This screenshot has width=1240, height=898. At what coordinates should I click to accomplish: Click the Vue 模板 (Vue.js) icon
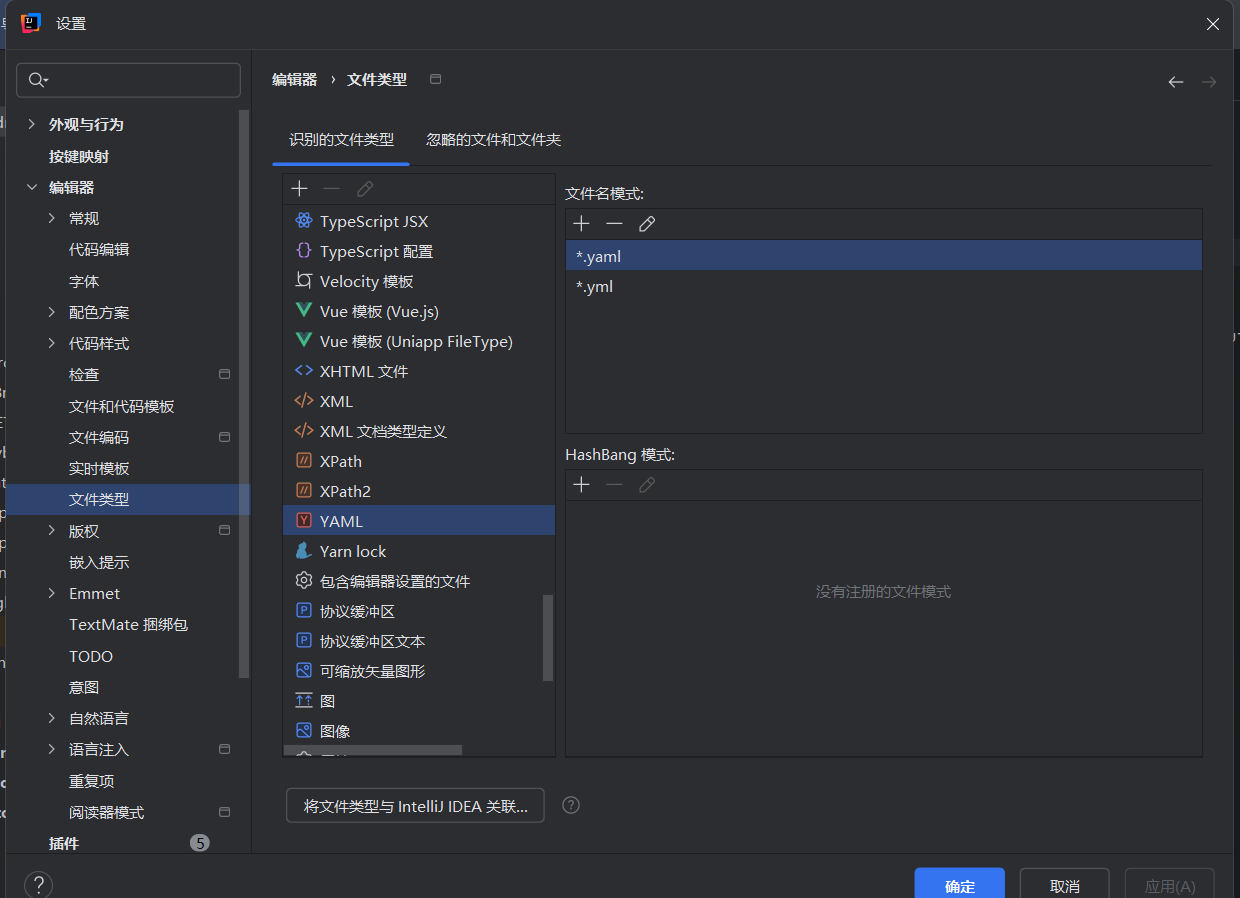click(x=304, y=311)
